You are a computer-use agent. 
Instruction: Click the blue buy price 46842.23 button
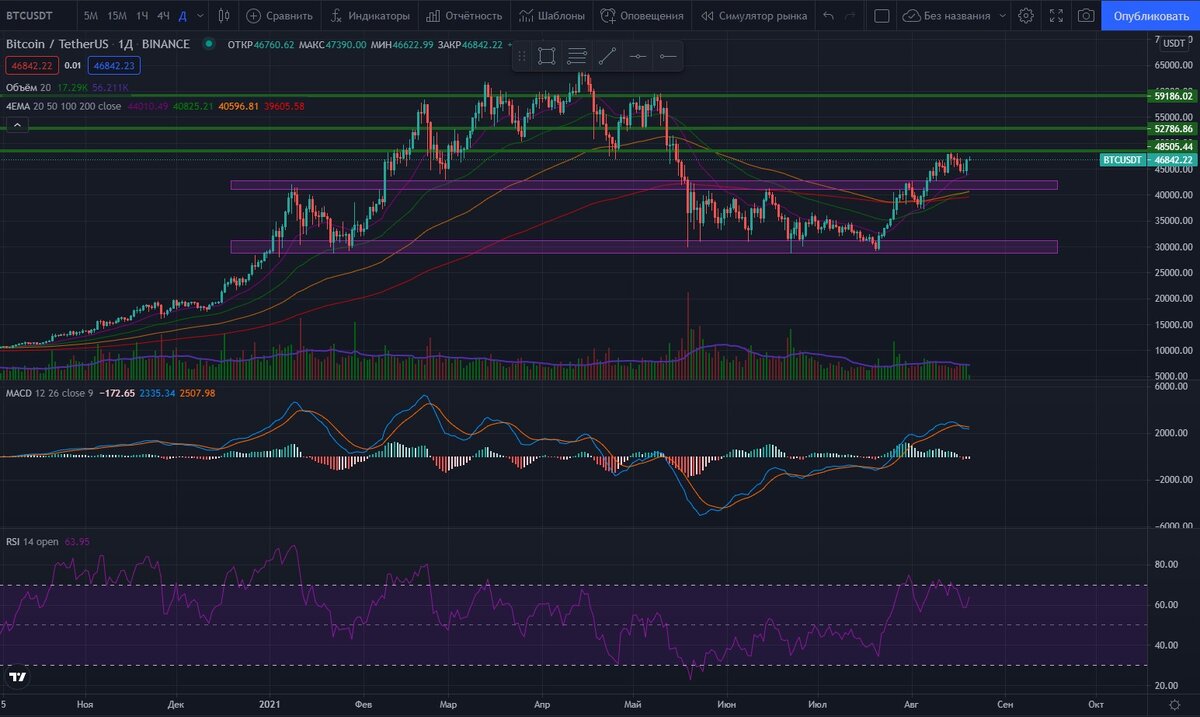pos(113,65)
